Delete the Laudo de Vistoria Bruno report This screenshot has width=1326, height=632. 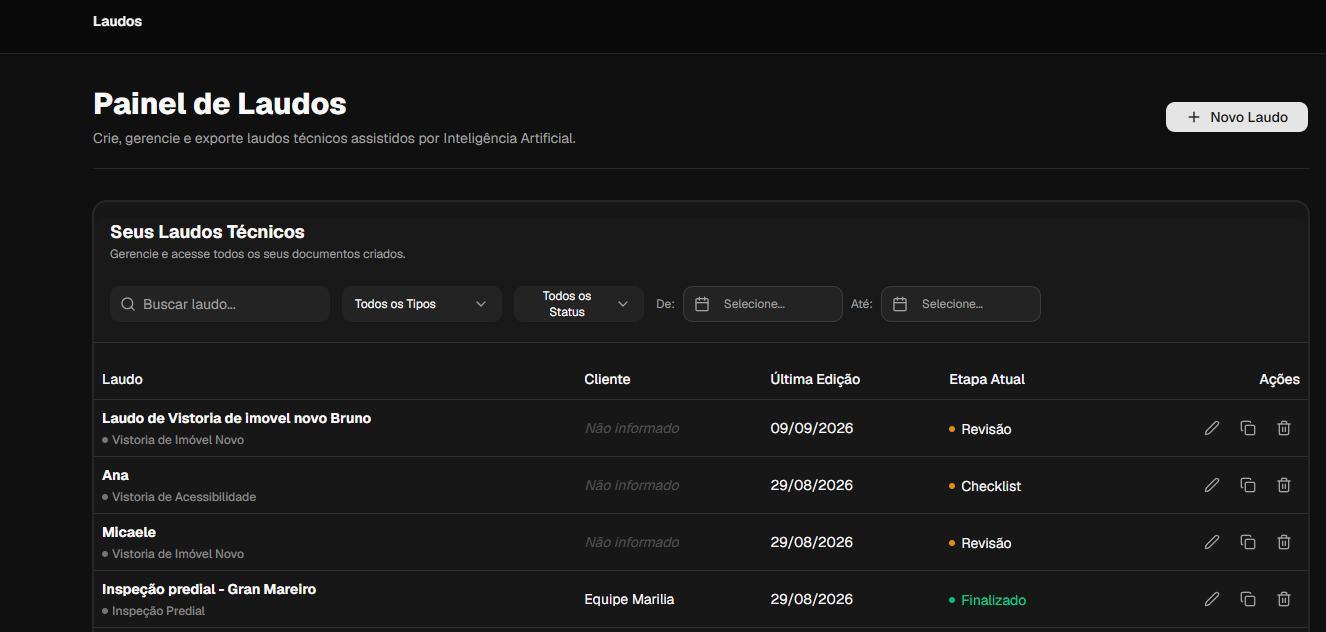(1284, 428)
